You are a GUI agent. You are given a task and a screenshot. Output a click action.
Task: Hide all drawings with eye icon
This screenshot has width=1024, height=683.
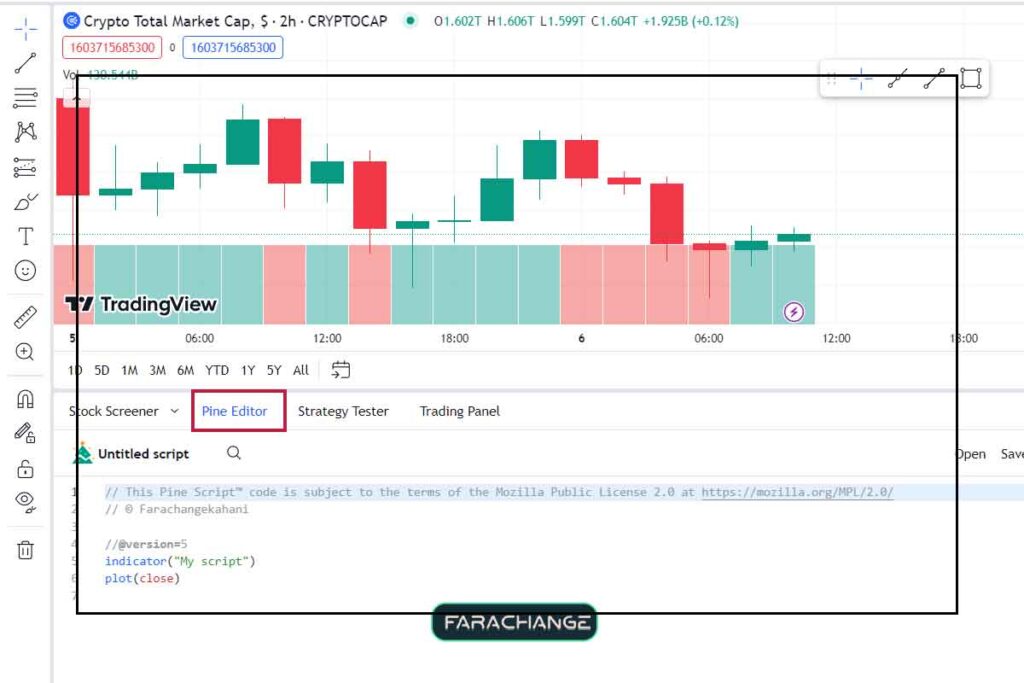tap(25, 501)
